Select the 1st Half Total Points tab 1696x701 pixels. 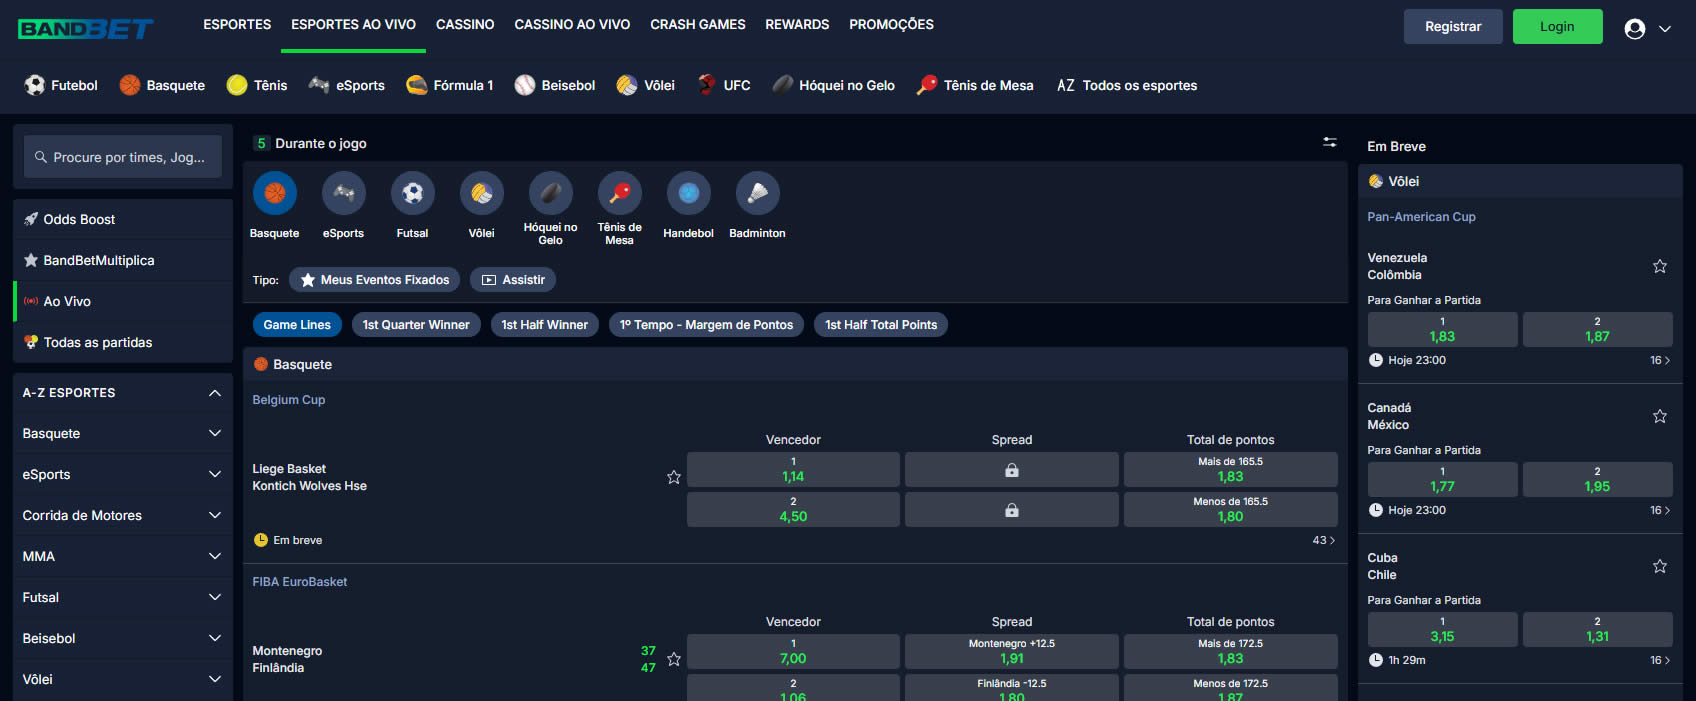[x=881, y=325]
